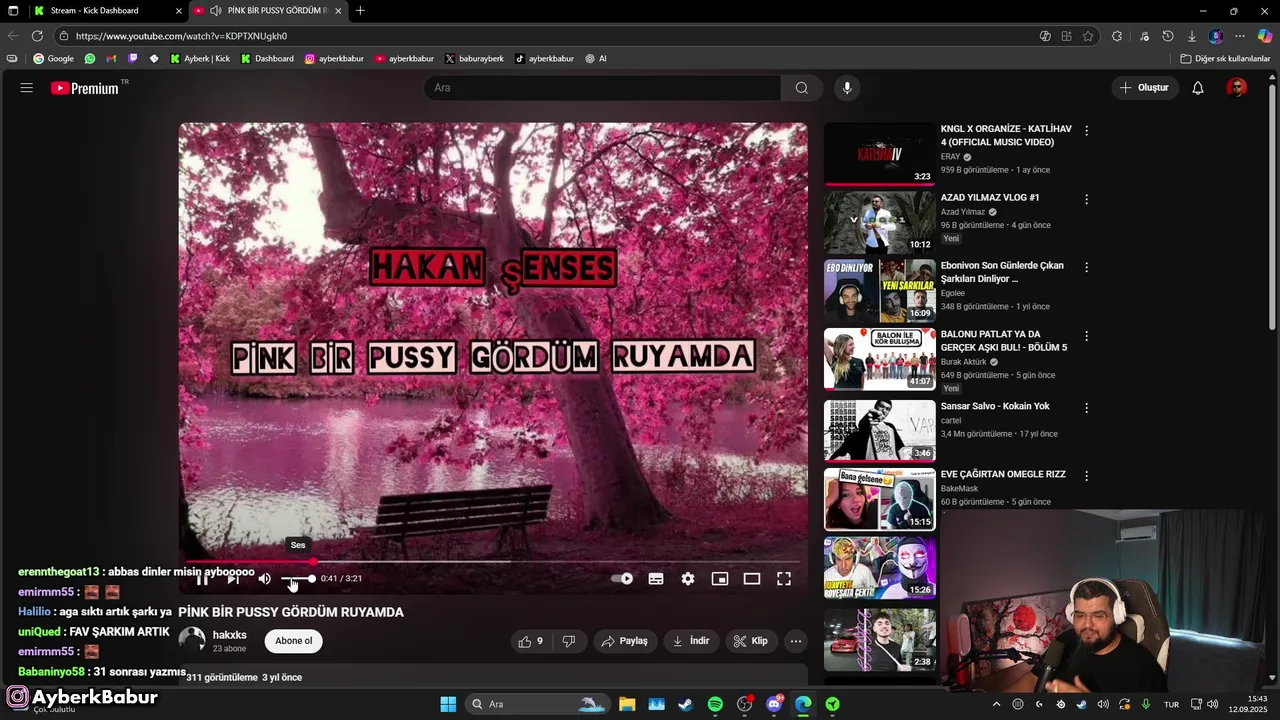This screenshot has height=720, width=1280.
Task: Open Steam from taskbar
Action: point(685,704)
